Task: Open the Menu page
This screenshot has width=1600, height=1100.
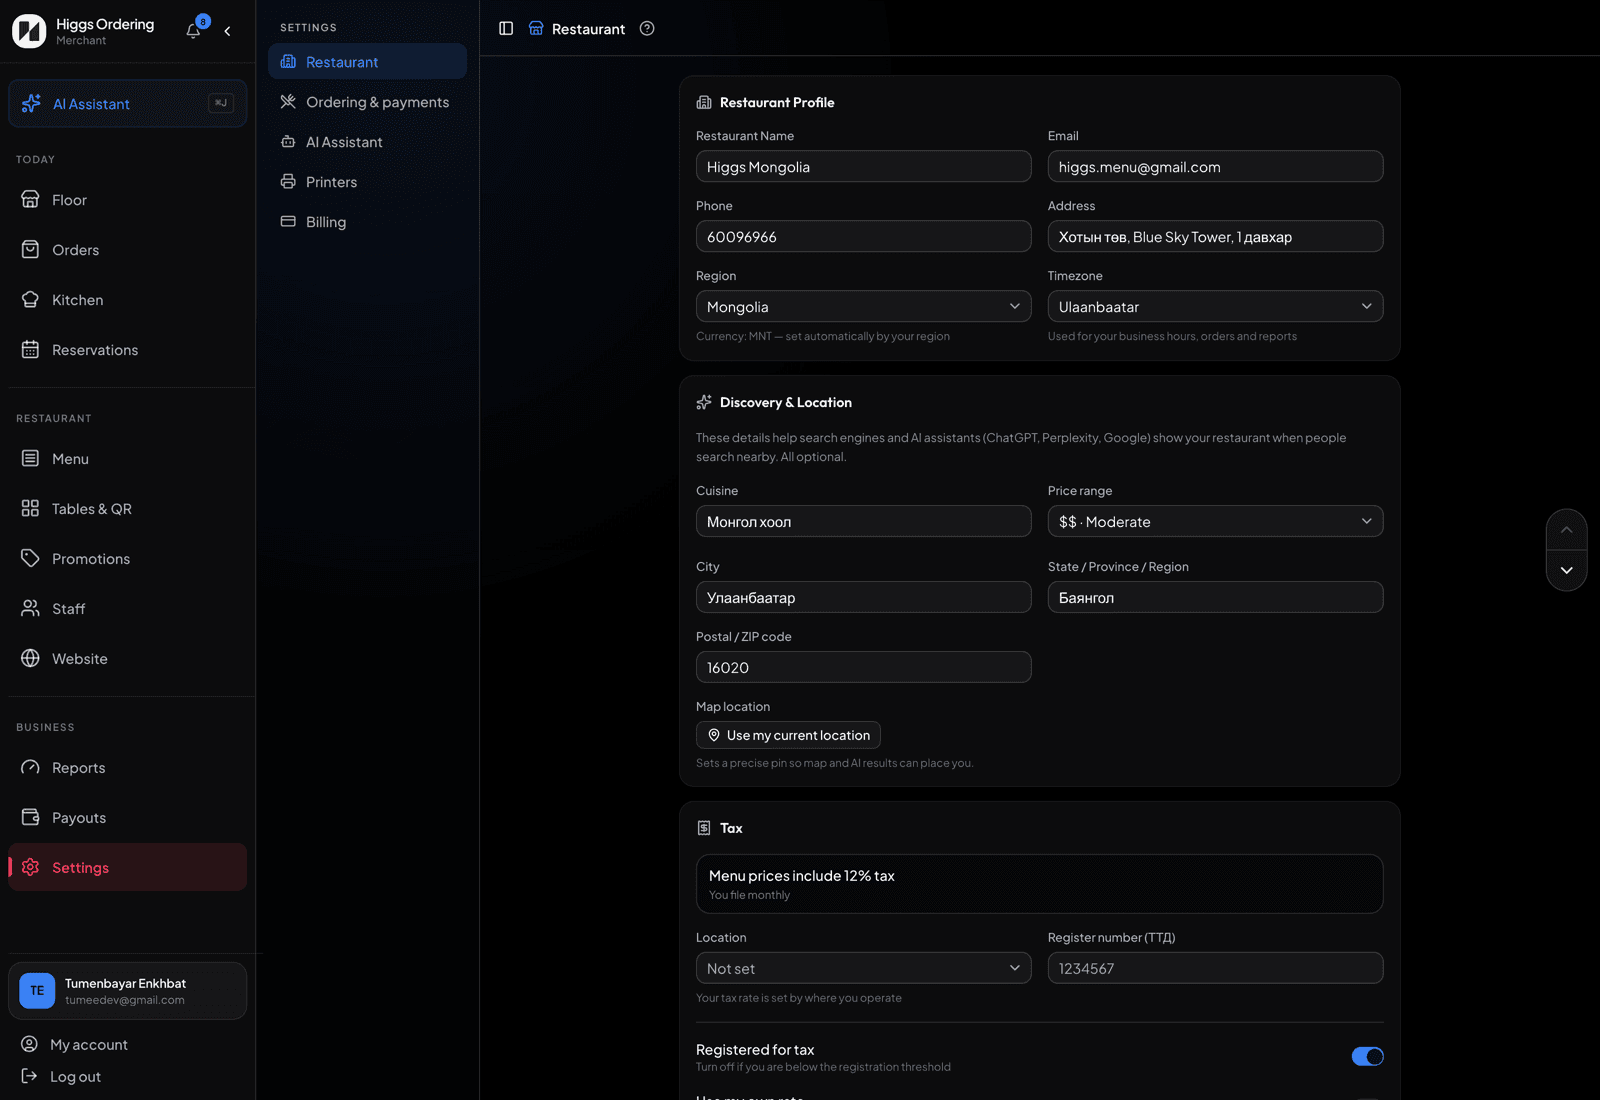Action: click(127, 459)
